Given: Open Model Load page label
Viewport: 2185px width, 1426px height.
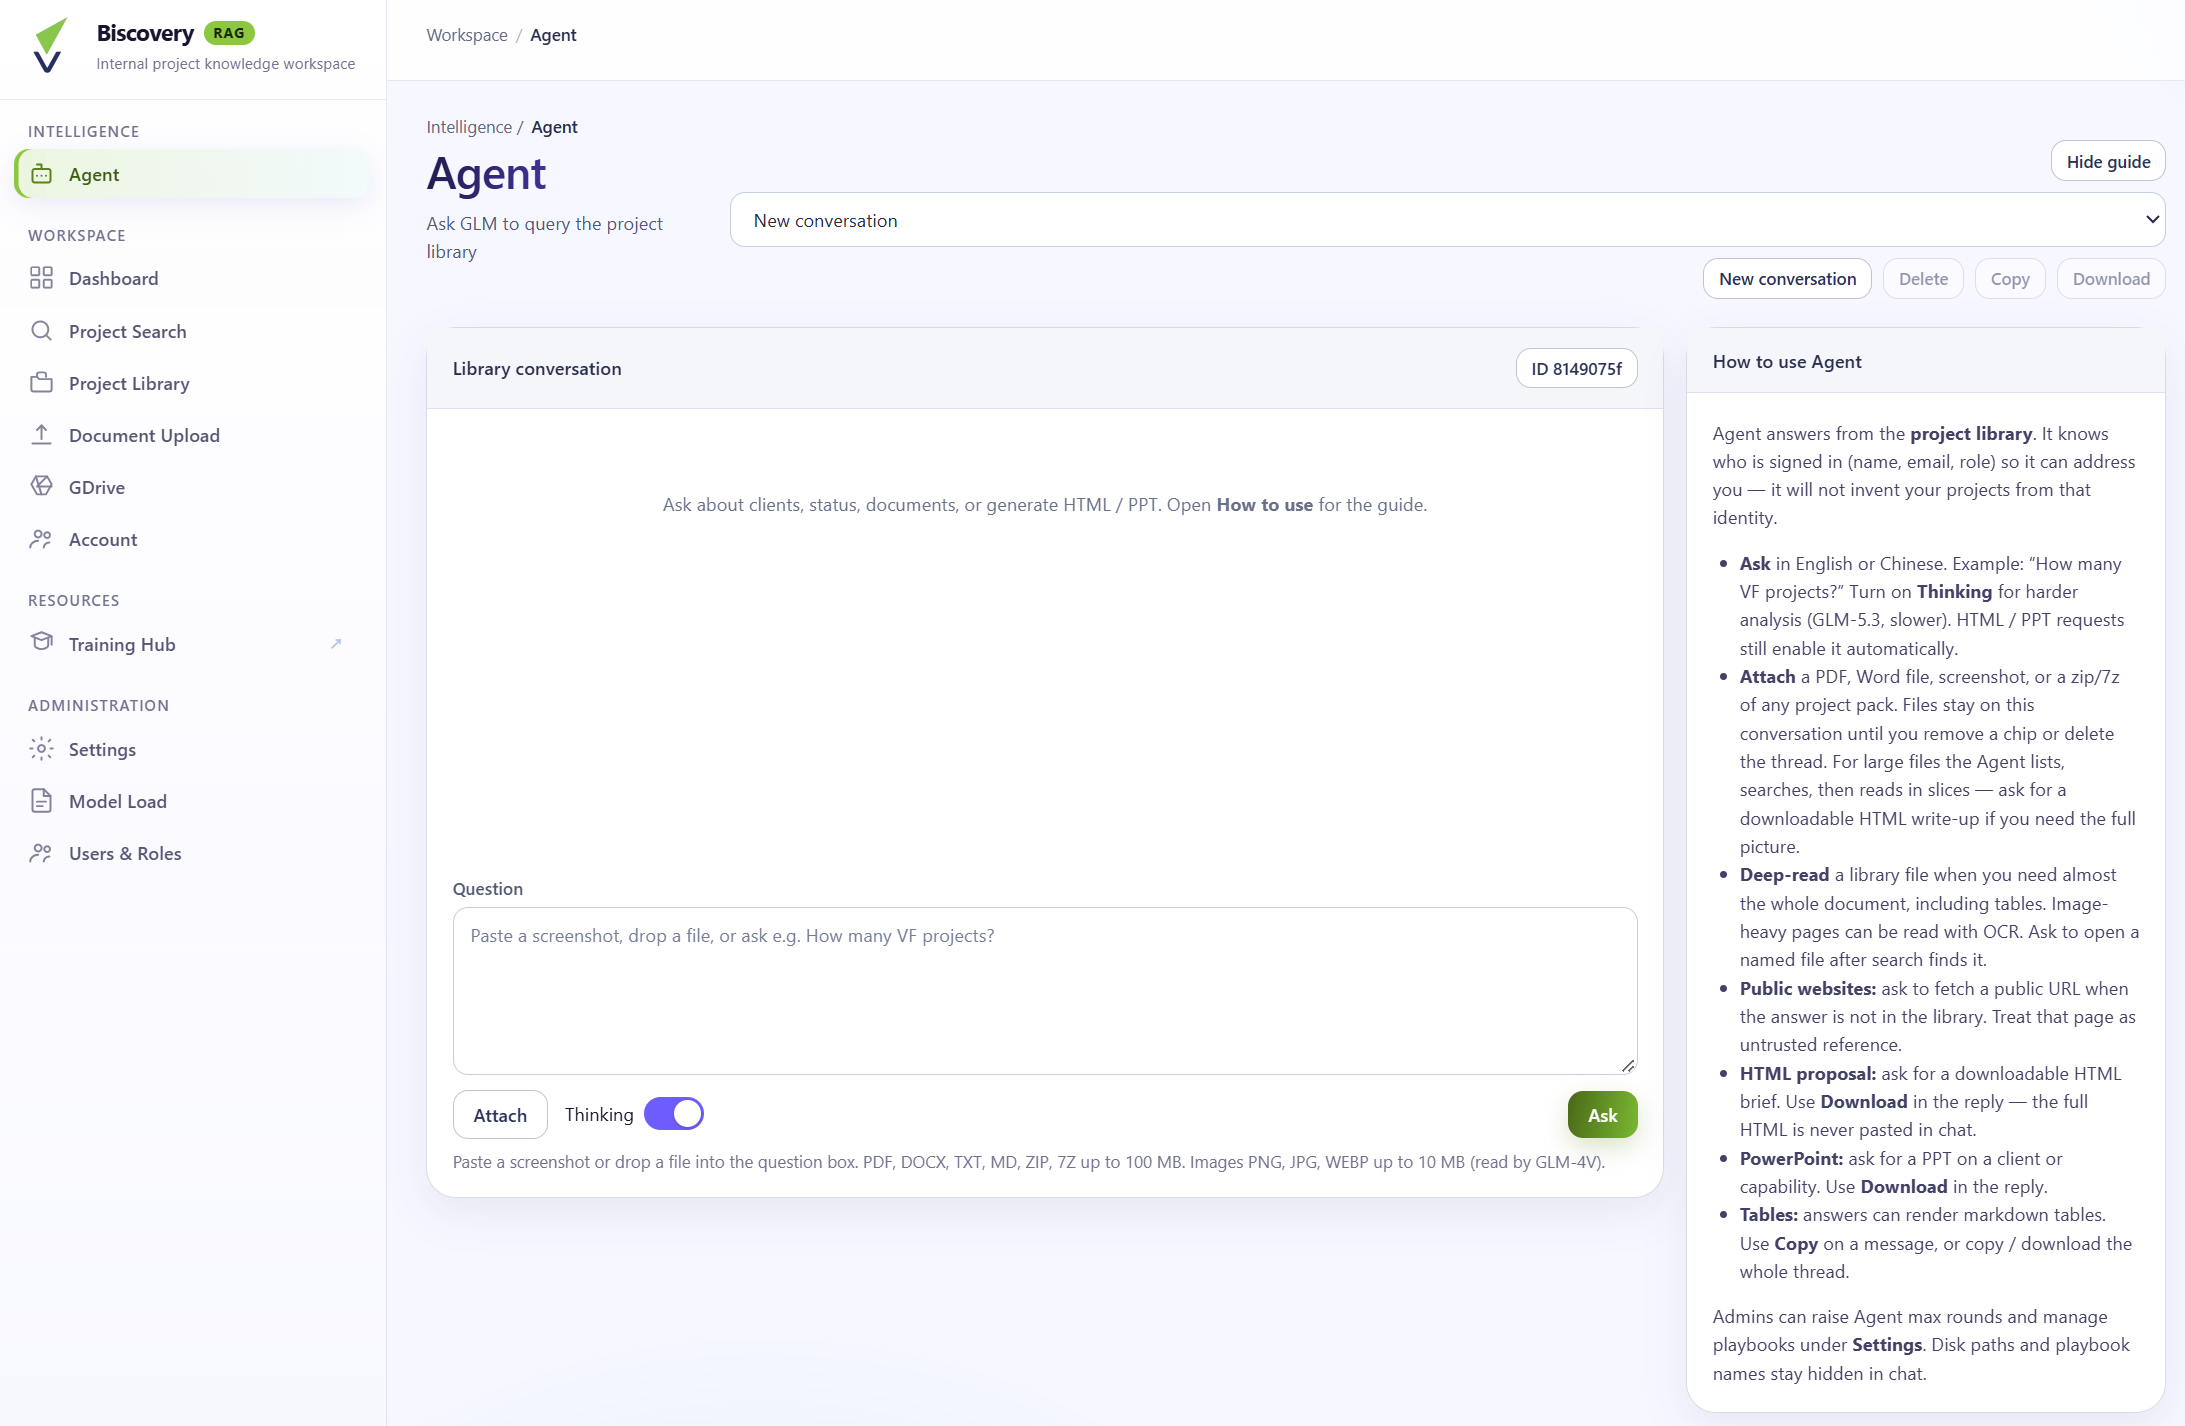Looking at the screenshot, I should tap(117, 802).
